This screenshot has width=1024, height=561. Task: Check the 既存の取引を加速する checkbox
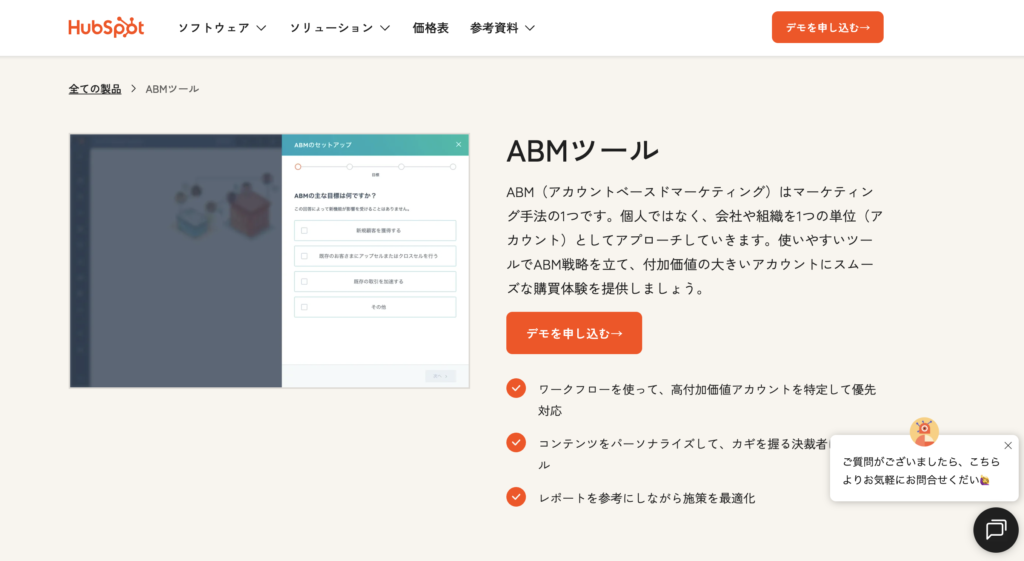[304, 281]
